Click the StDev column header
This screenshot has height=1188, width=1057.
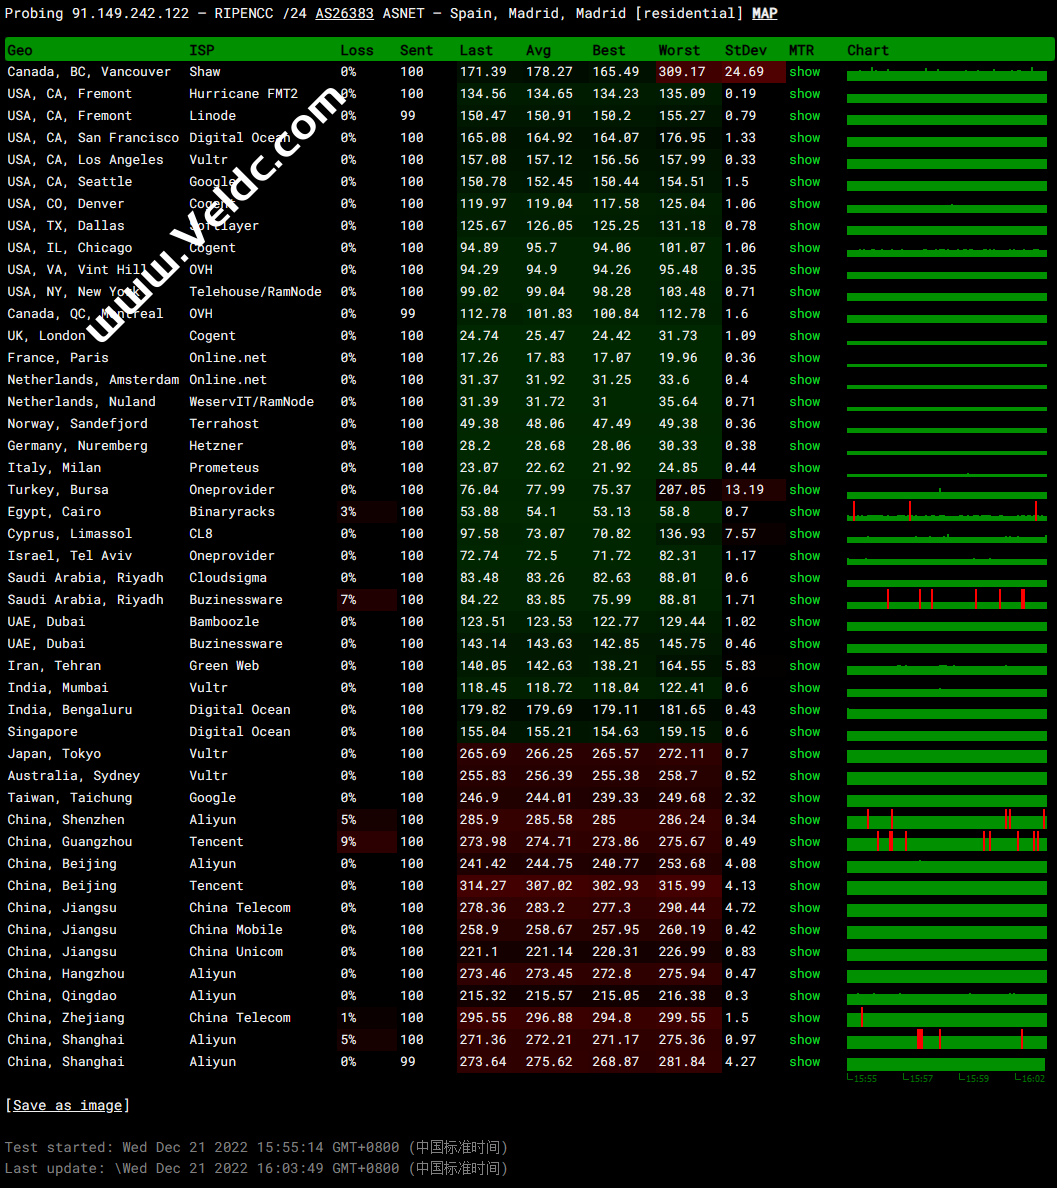pos(746,50)
